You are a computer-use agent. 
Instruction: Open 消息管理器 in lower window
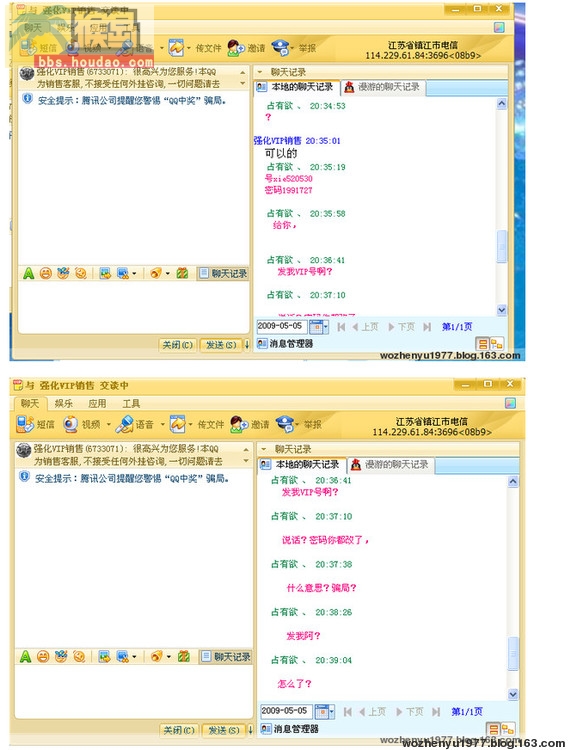point(290,729)
